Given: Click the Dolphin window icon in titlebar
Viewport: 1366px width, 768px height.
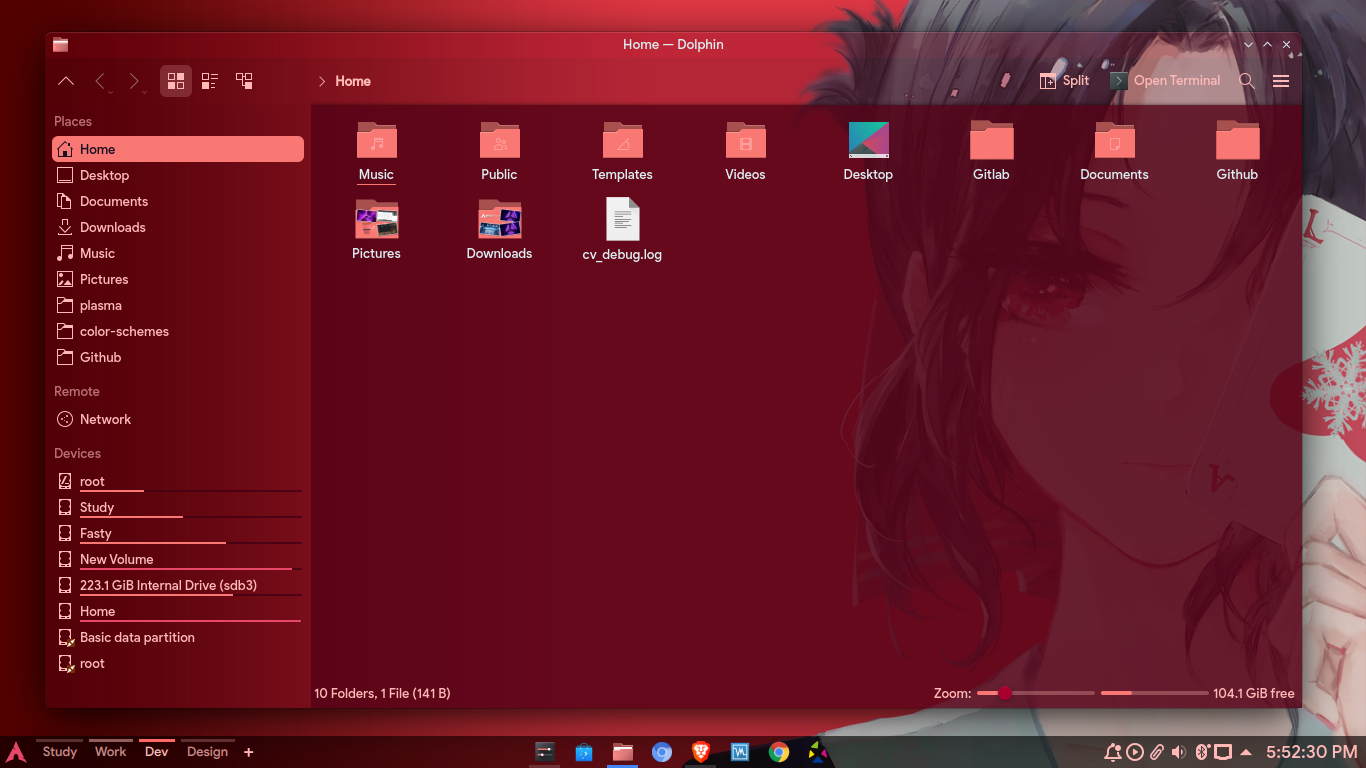Looking at the screenshot, I should pyautogui.click(x=61, y=45).
